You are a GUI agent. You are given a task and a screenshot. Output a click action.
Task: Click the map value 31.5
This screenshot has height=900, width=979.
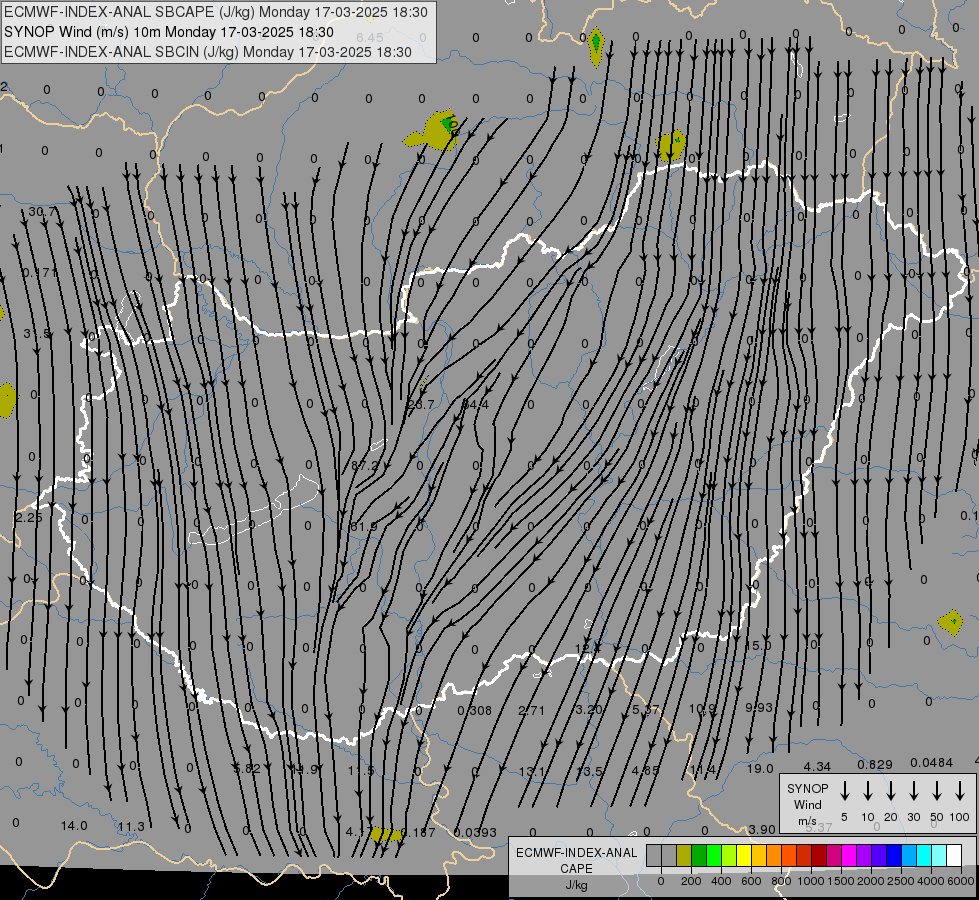(37, 334)
